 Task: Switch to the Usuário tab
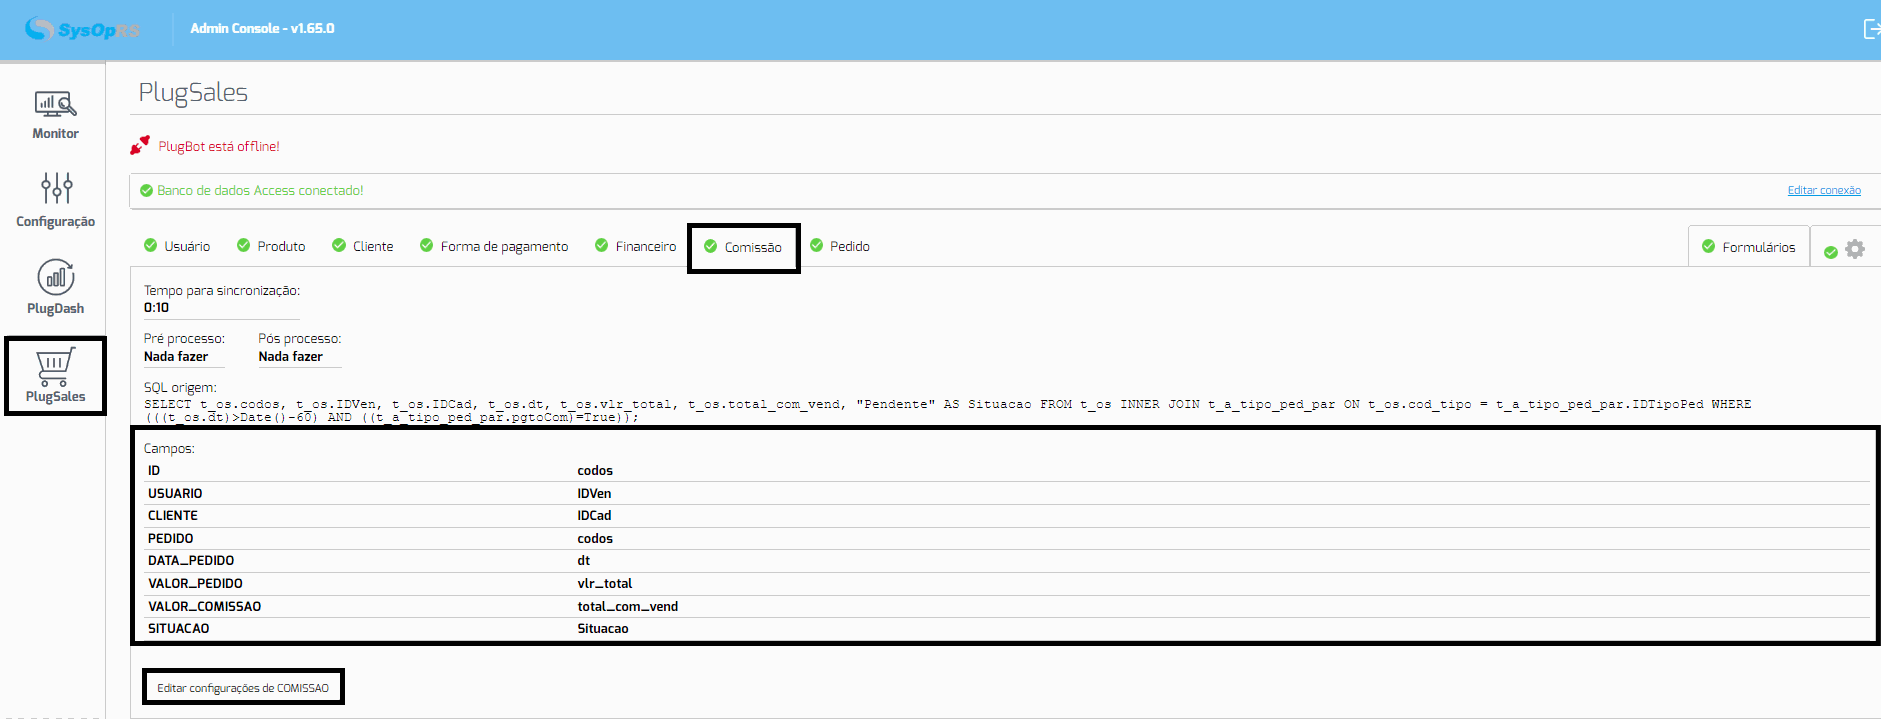(x=177, y=246)
